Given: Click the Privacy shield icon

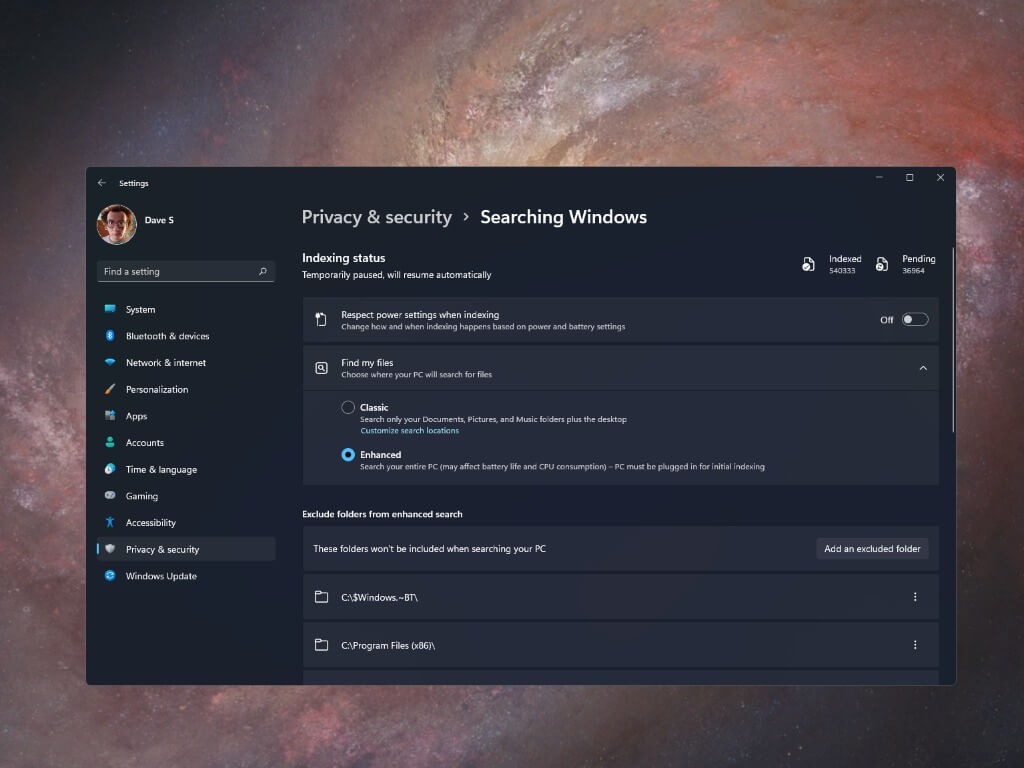Looking at the screenshot, I should point(110,549).
